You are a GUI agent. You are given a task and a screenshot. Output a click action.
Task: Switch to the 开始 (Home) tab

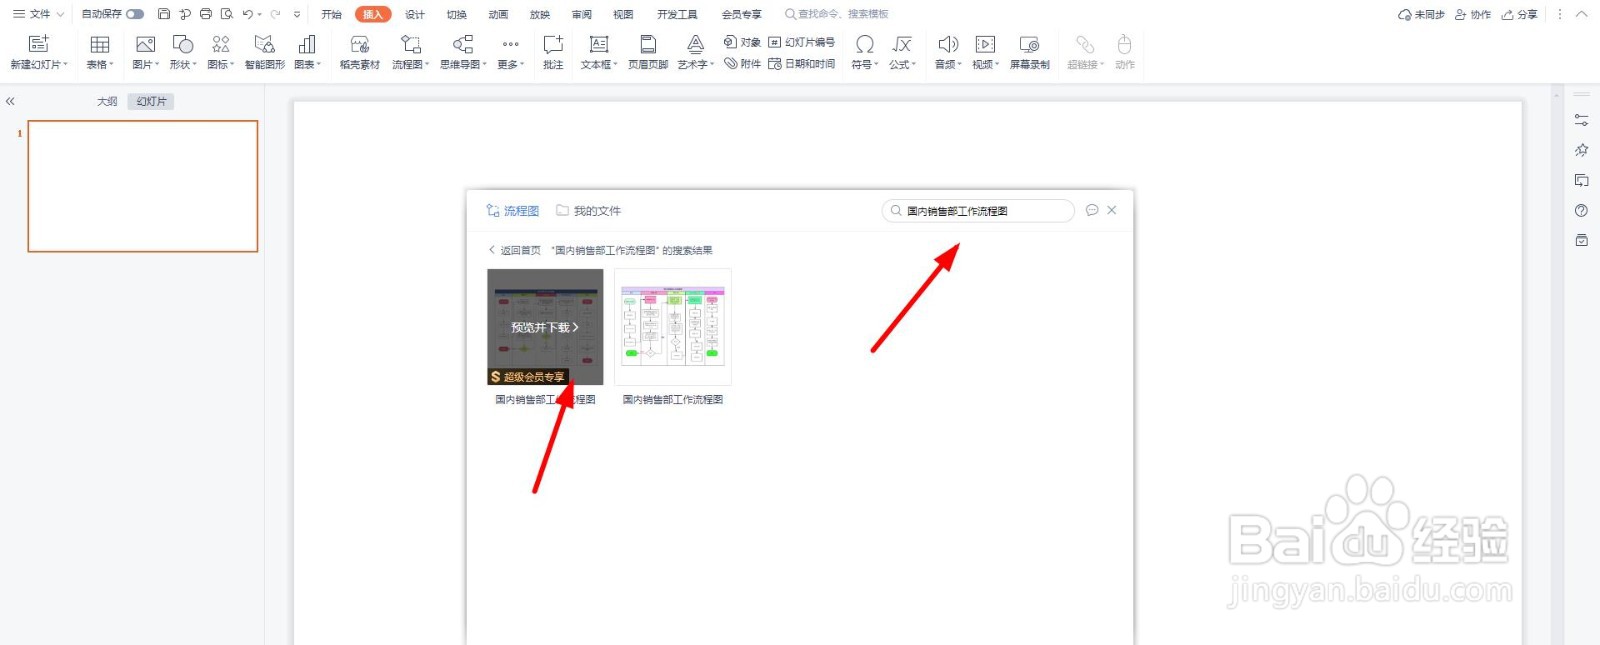tap(331, 14)
